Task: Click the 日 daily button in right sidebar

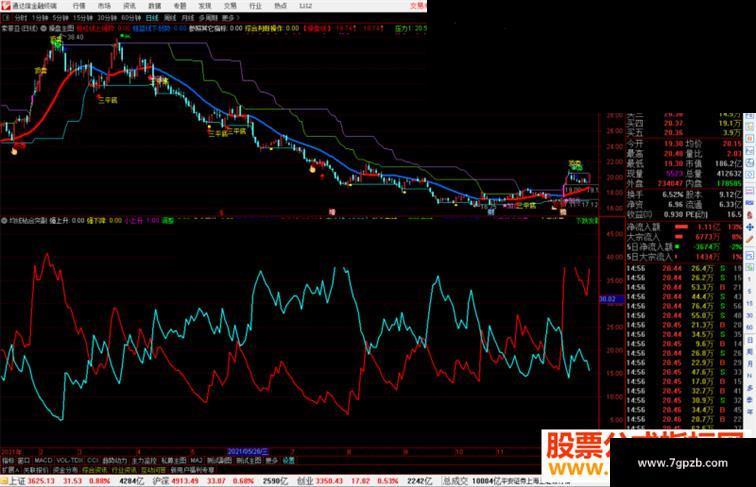Action: point(750,340)
